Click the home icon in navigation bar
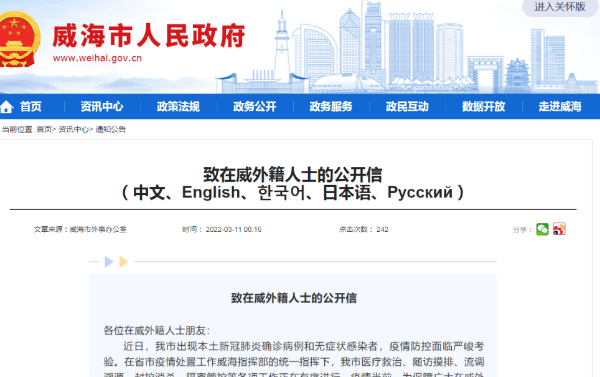The image size is (600, 377). tap(6, 107)
